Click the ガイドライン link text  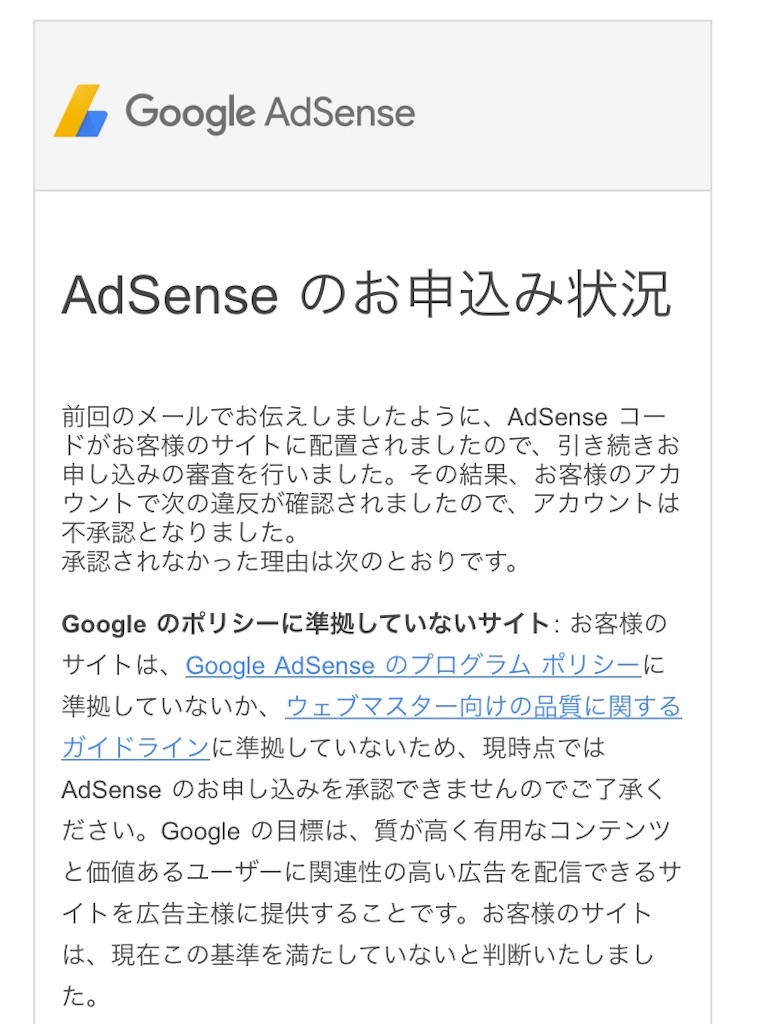135,748
